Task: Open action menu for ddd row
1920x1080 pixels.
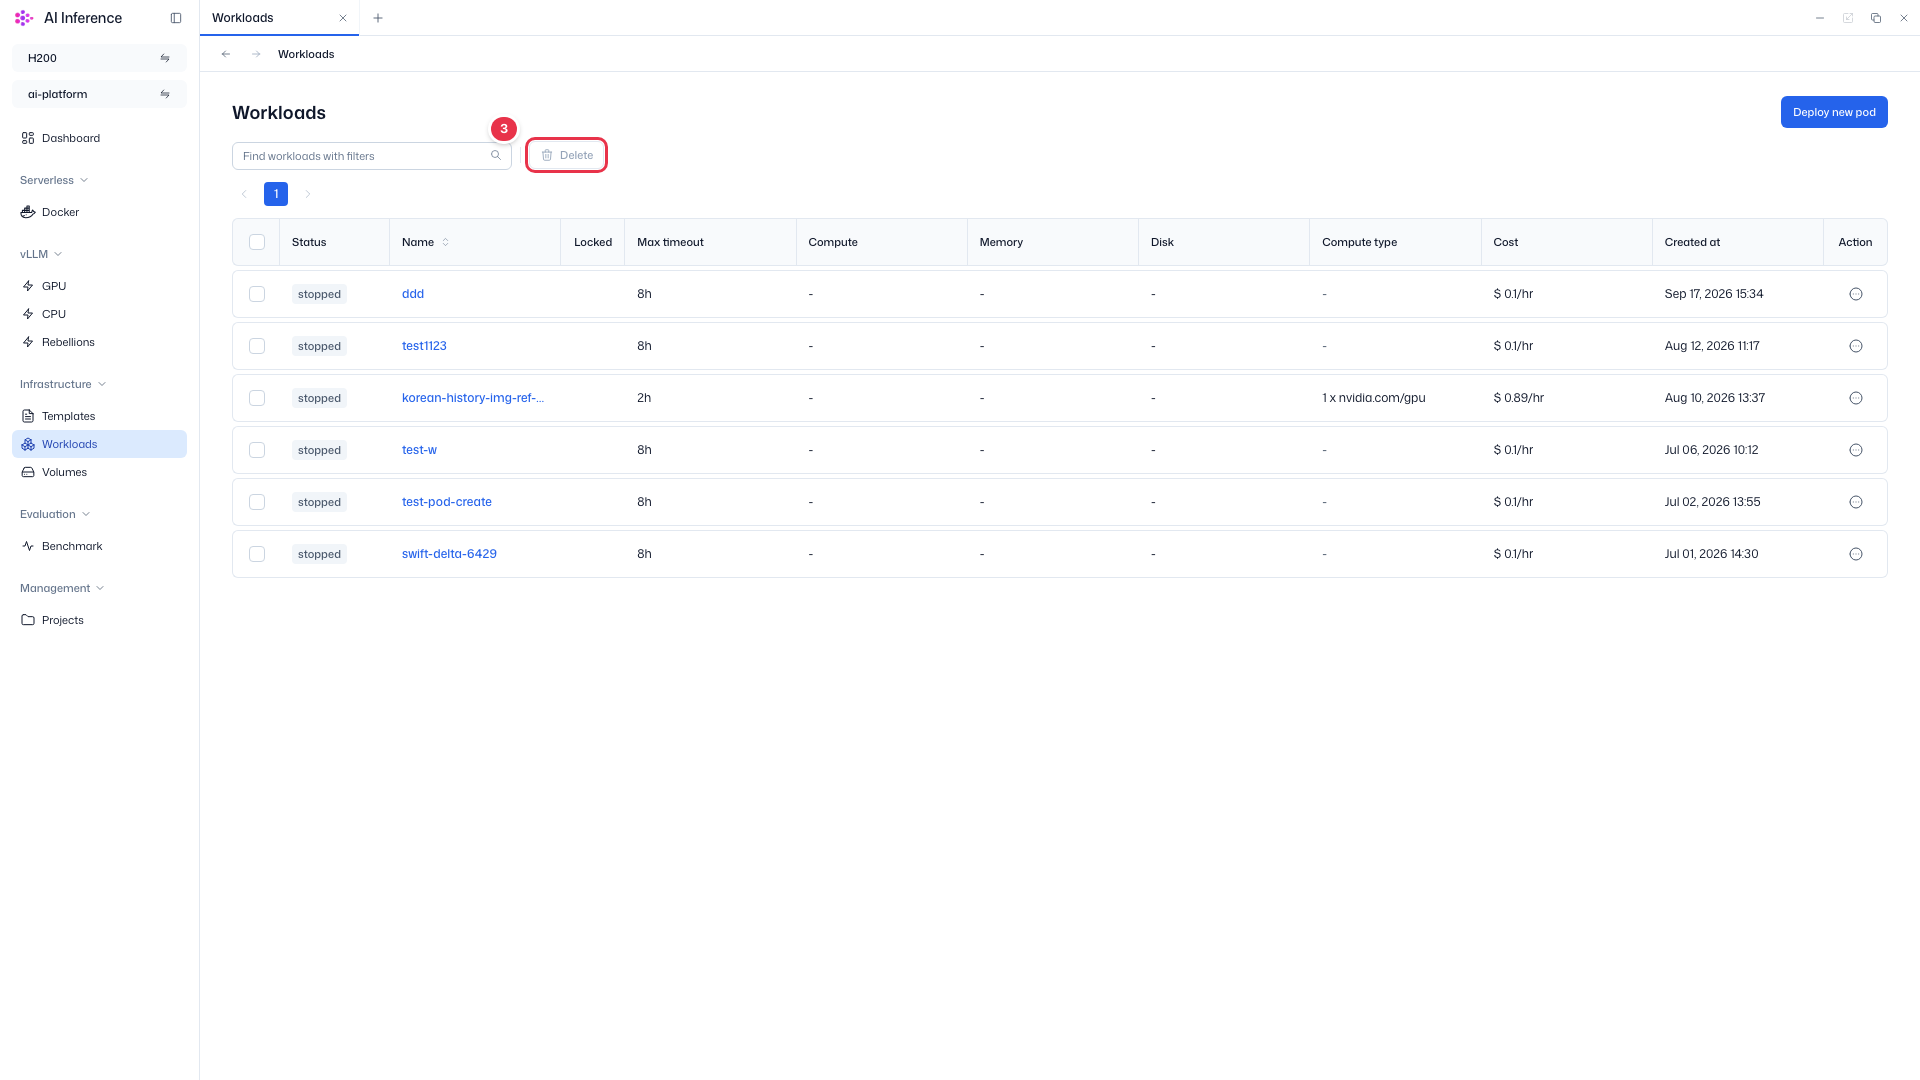Action: [x=1856, y=294]
